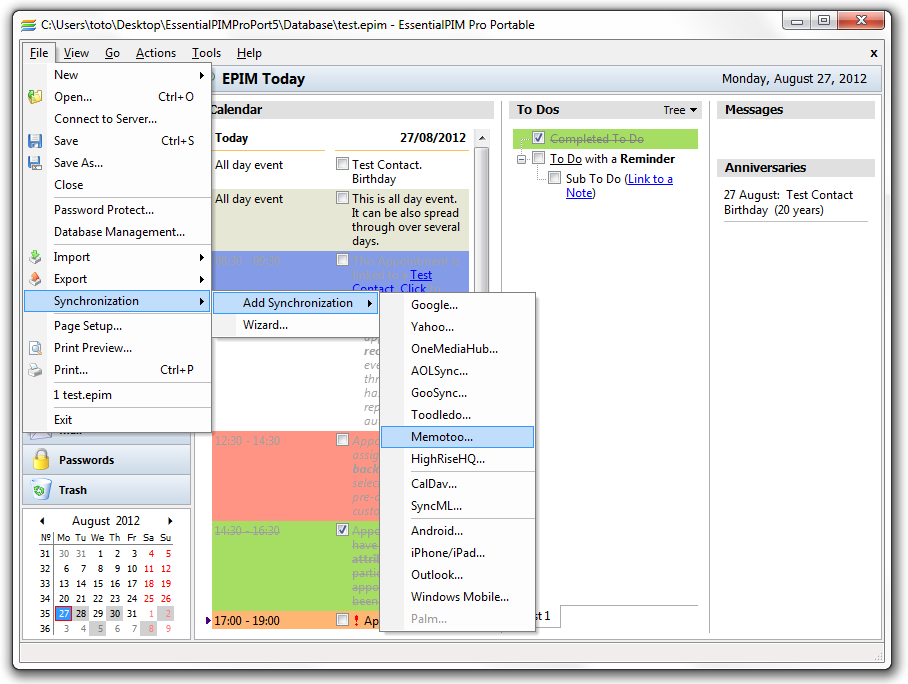Click the Trash recycle bin icon

click(x=41, y=490)
